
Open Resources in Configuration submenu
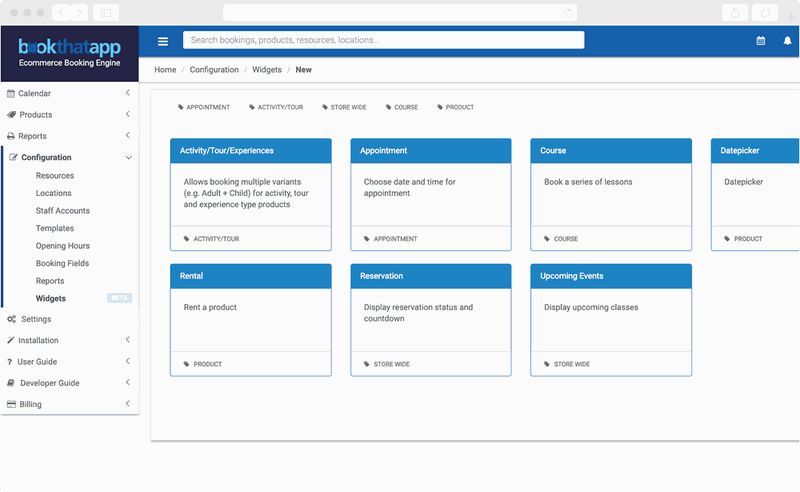(55, 176)
